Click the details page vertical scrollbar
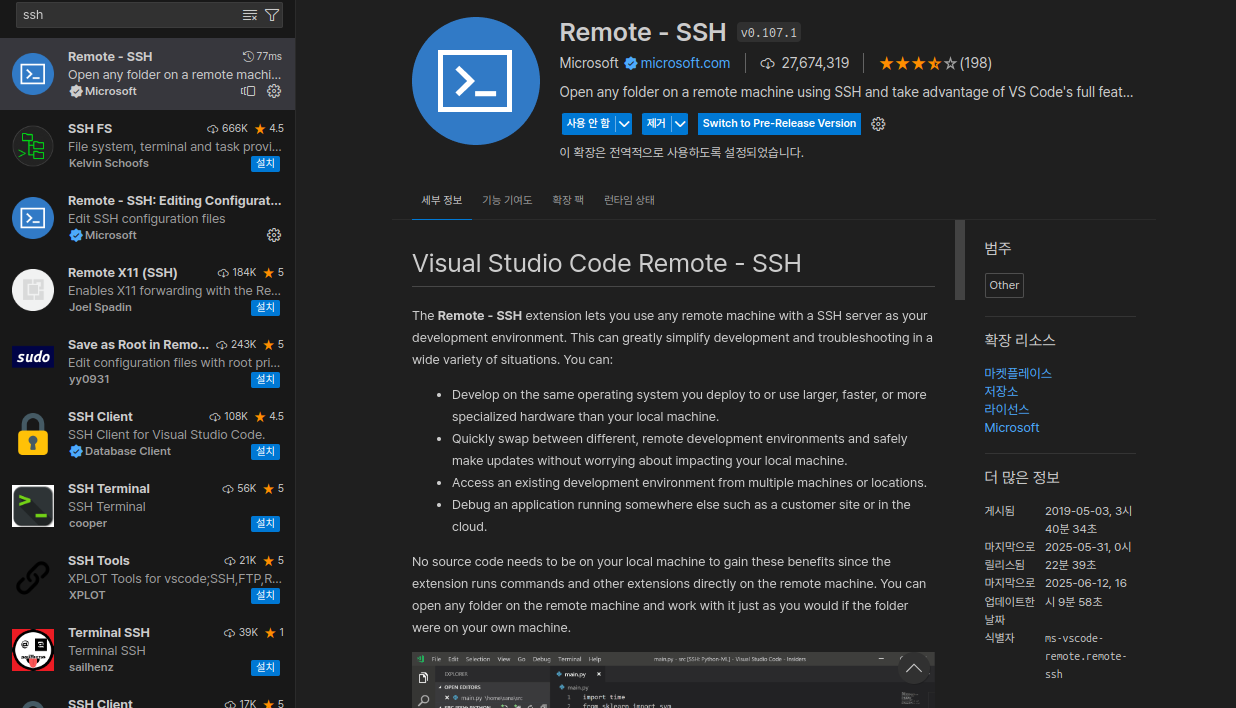 [x=960, y=260]
